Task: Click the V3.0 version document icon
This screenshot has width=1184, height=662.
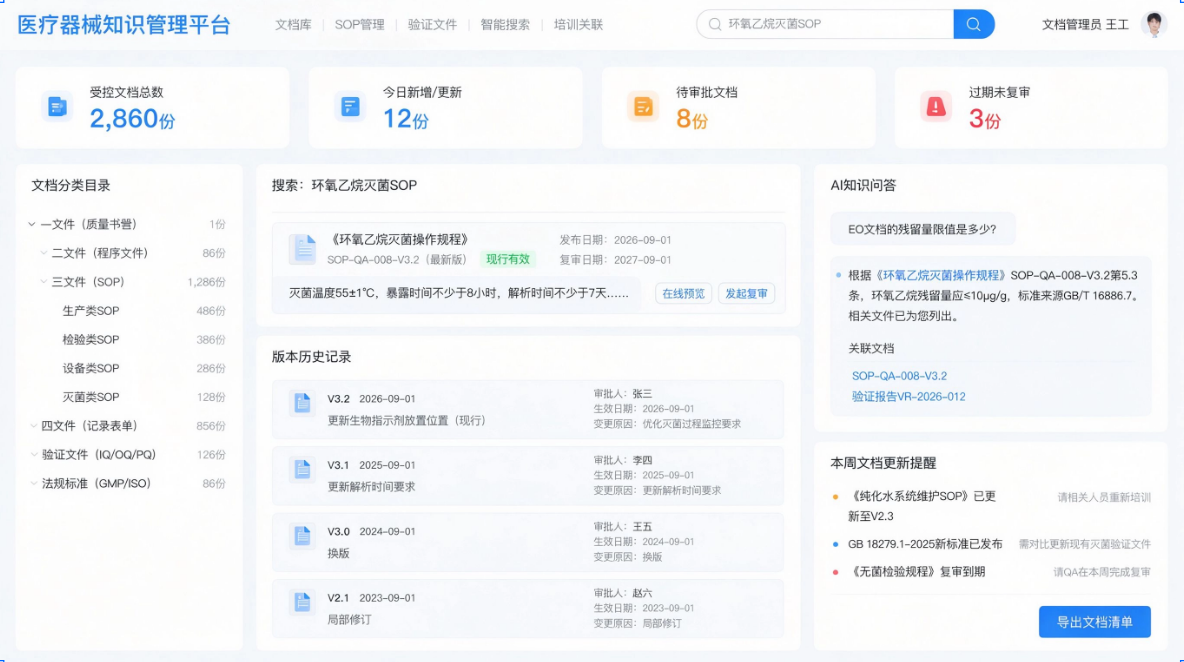Action: tap(302, 536)
